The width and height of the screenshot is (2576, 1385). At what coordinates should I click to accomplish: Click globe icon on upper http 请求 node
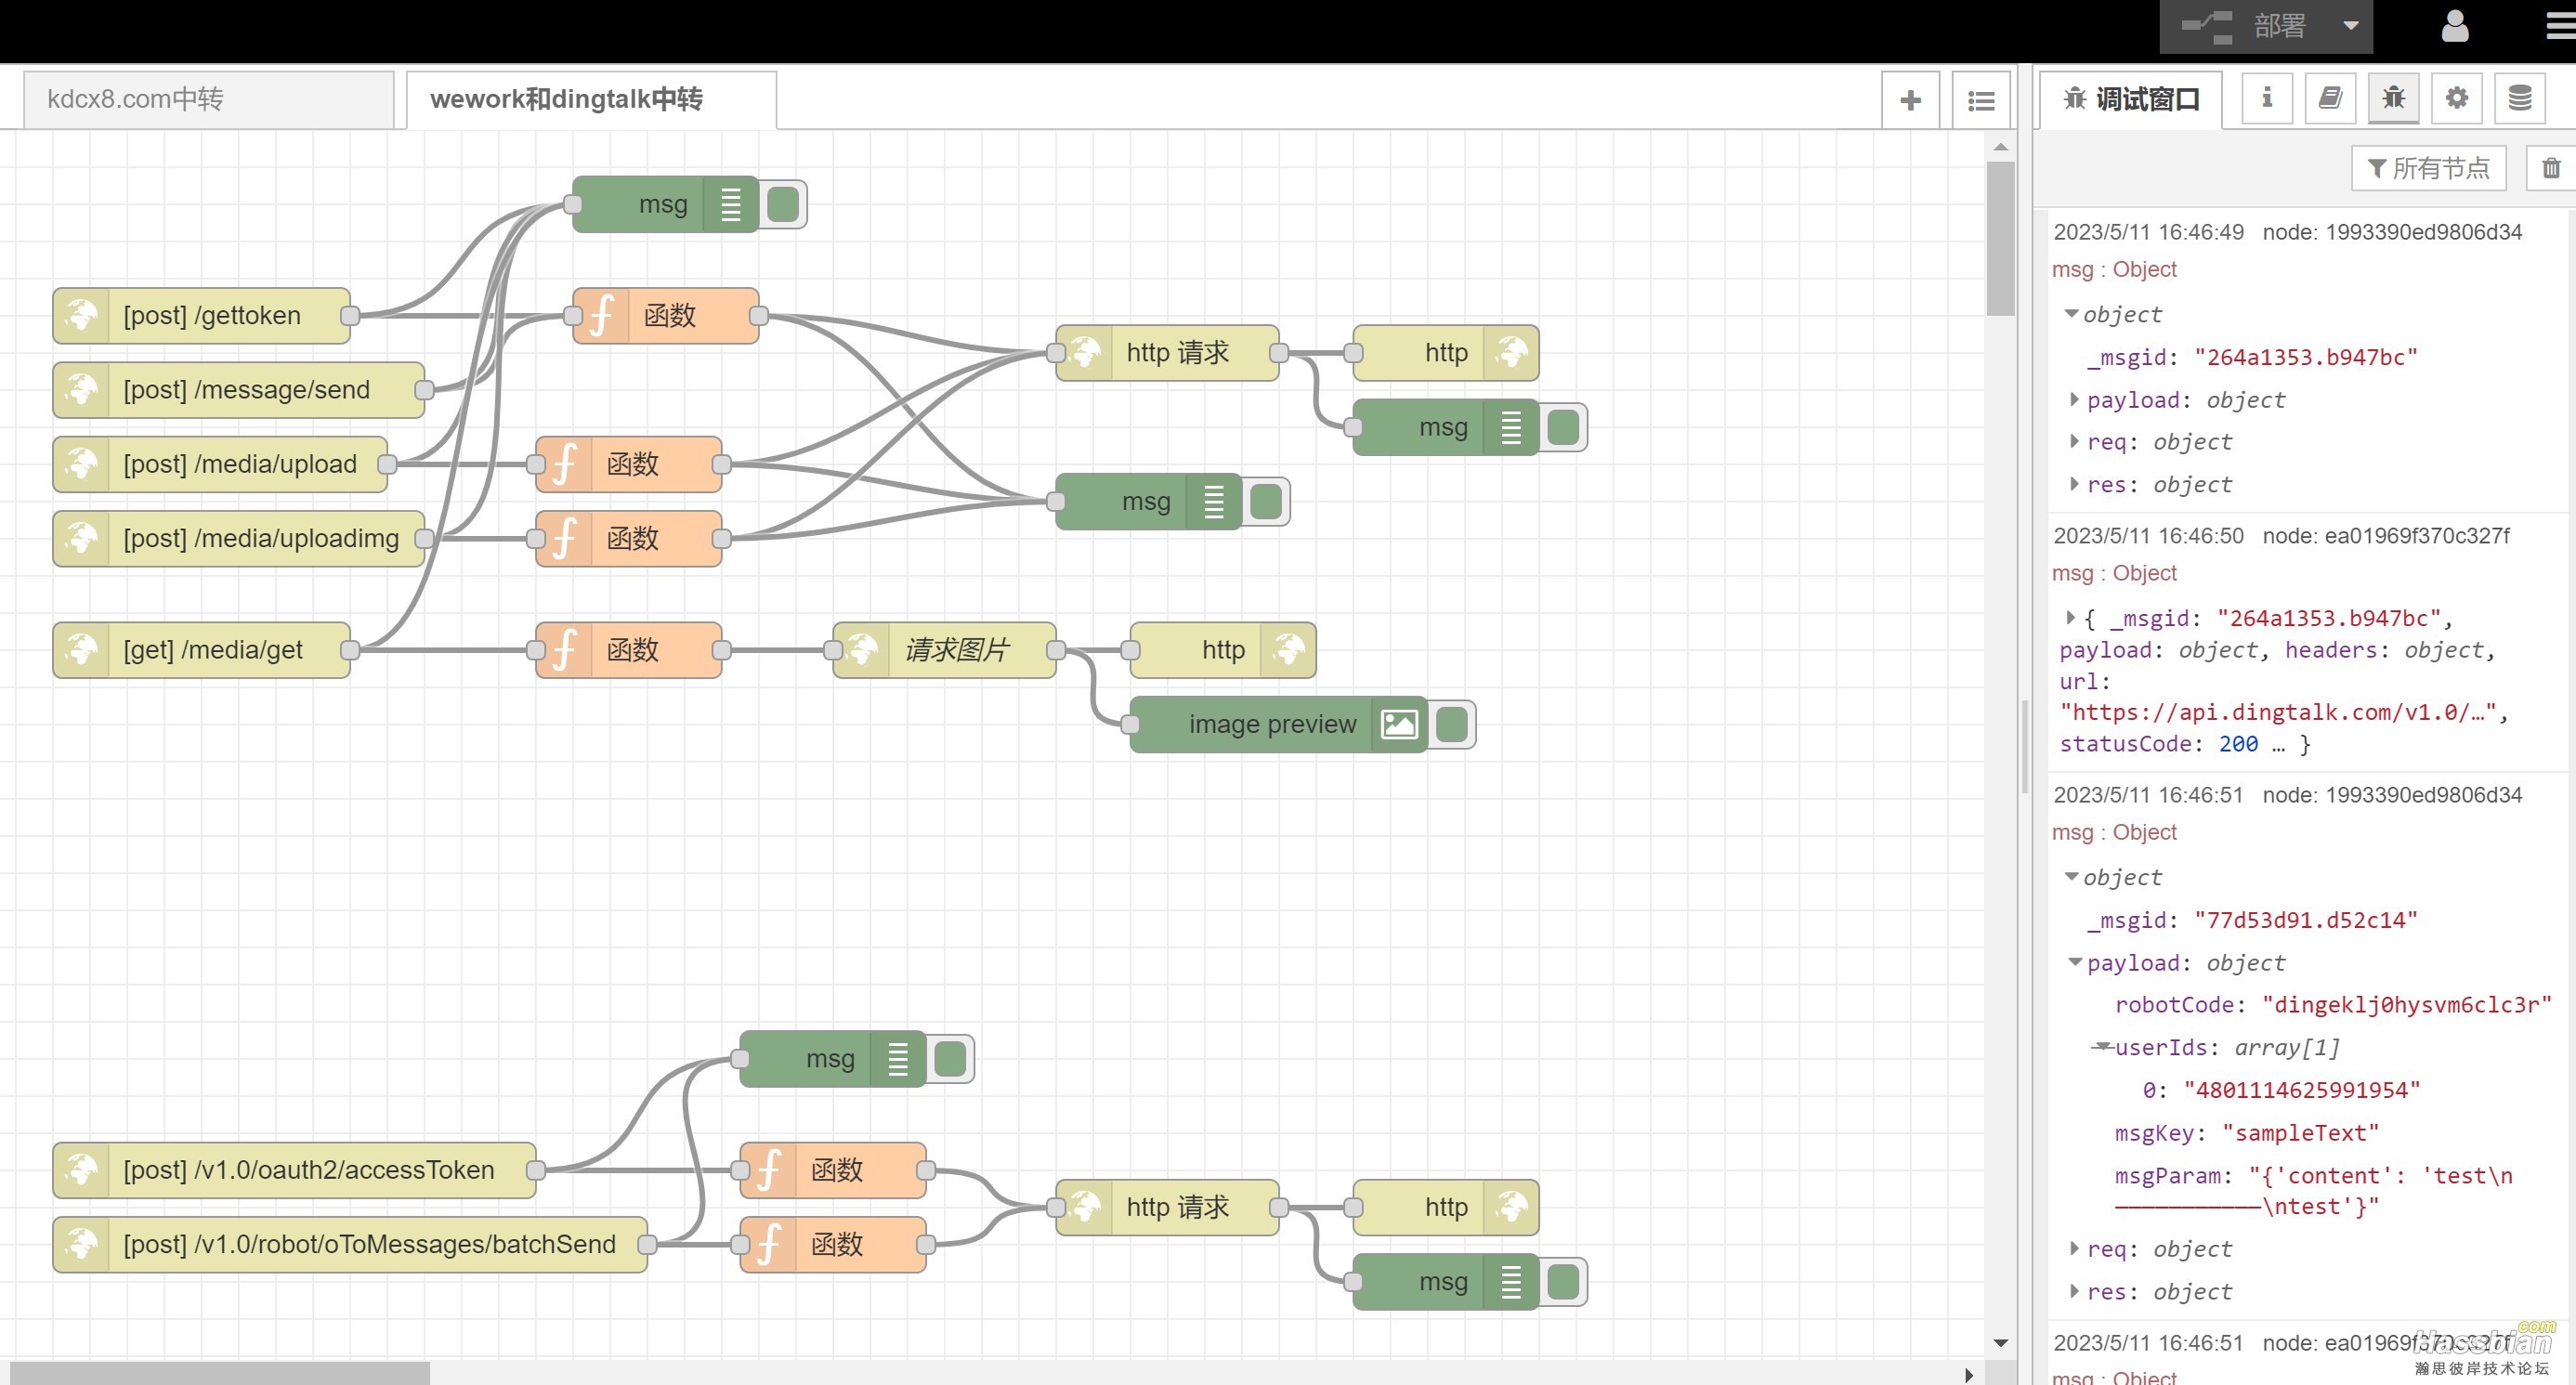[x=1084, y=353]
